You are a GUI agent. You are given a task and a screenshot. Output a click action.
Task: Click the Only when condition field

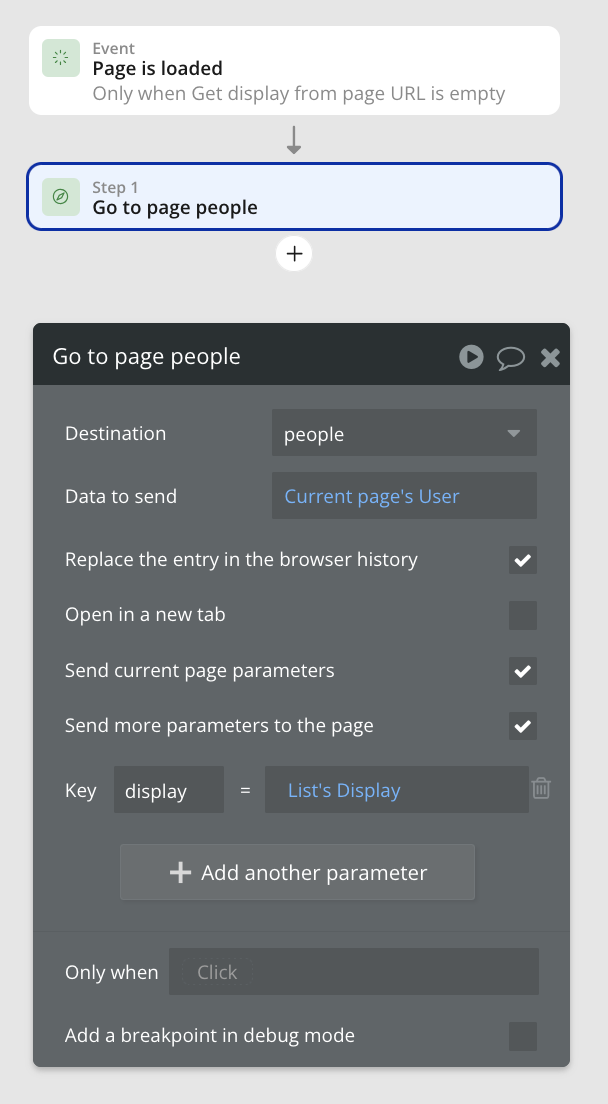click(353, 972)
